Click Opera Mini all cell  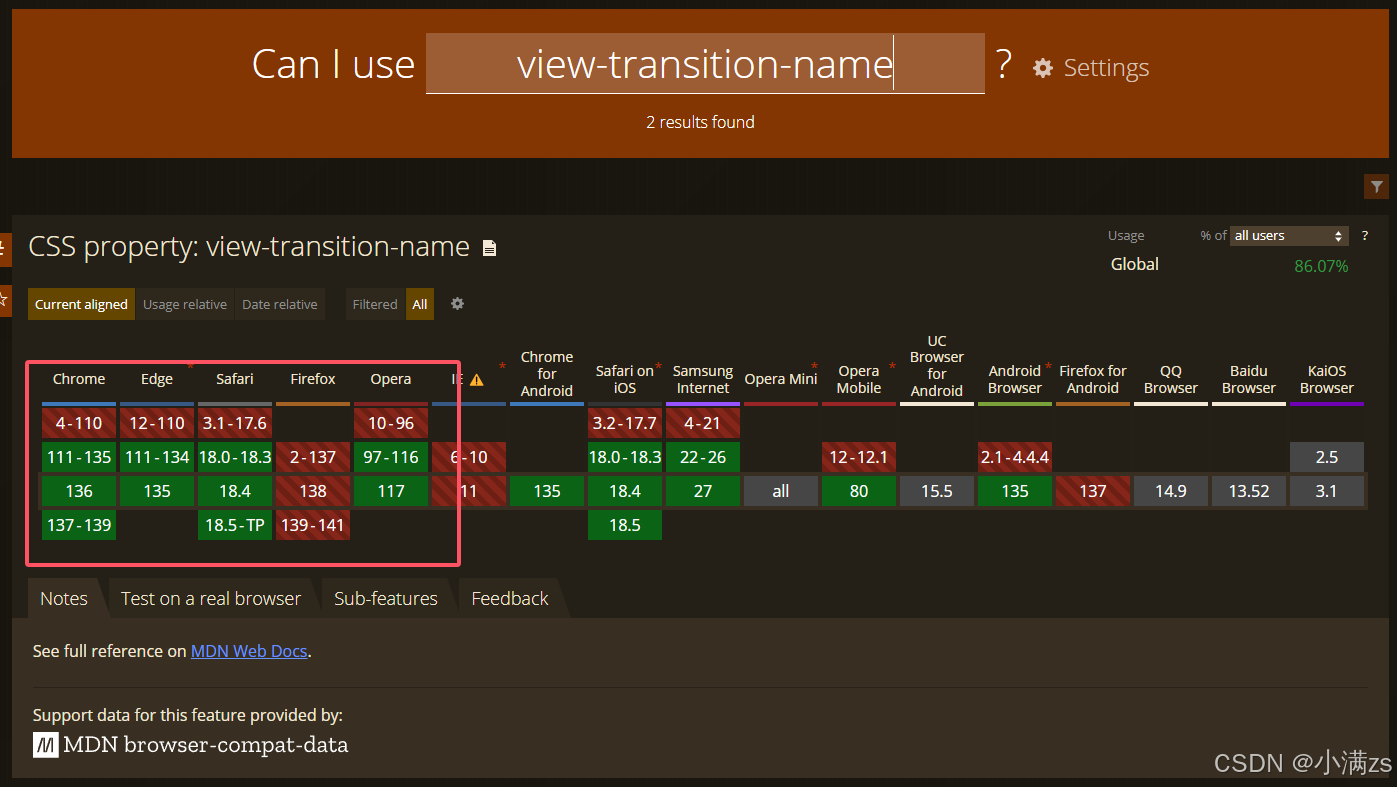pyautogui.click(x=781, y=491)
